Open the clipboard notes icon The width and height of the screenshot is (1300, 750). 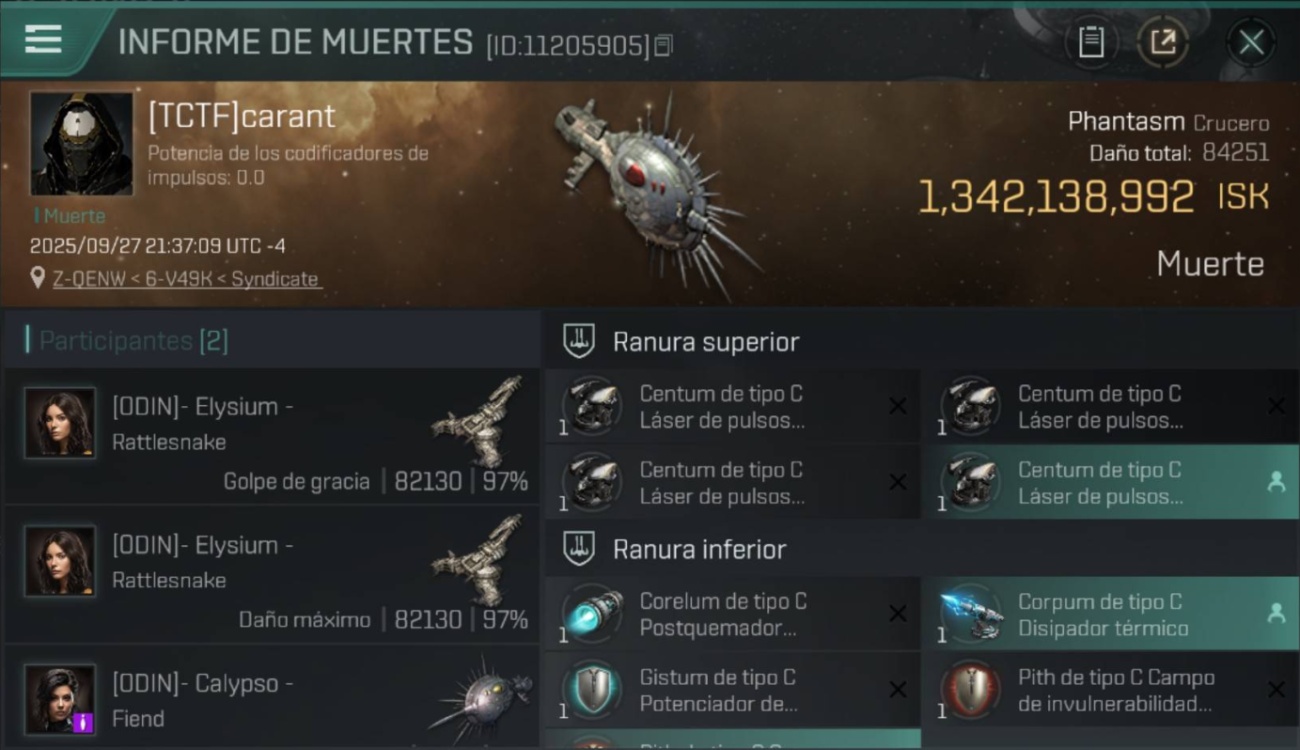[1091, 42]
